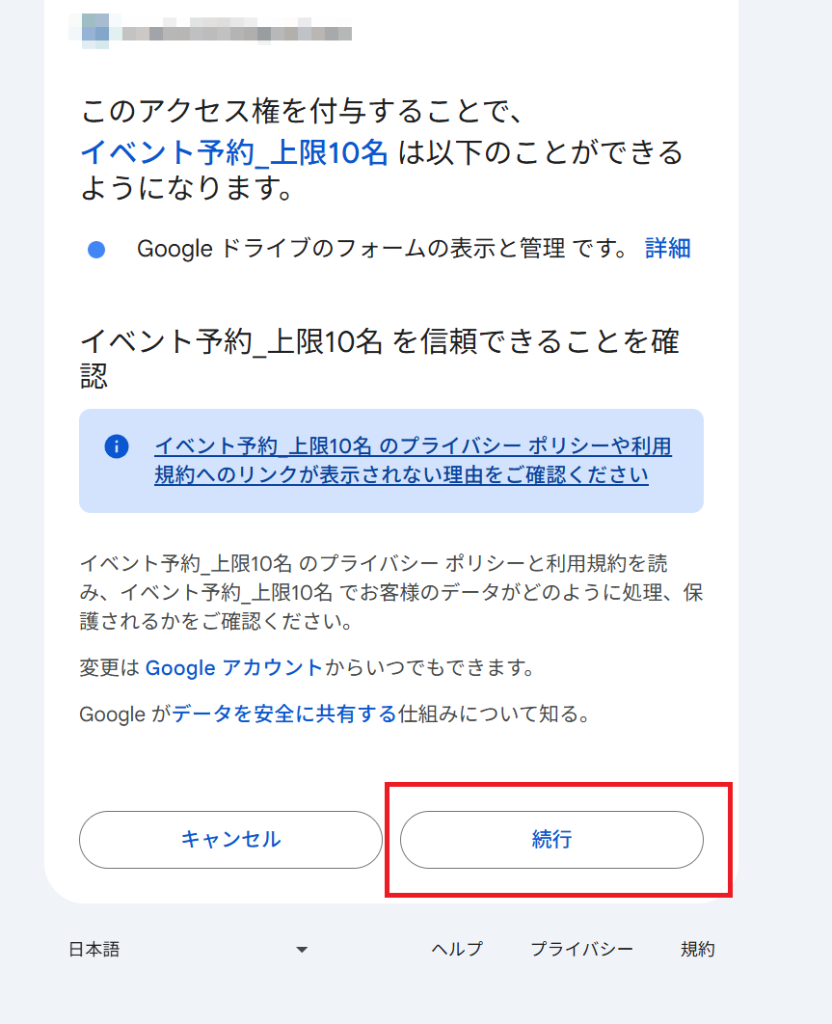Screen dimensions: 832x1024
Task: Click the light blue information notice box
Action: 391,461
